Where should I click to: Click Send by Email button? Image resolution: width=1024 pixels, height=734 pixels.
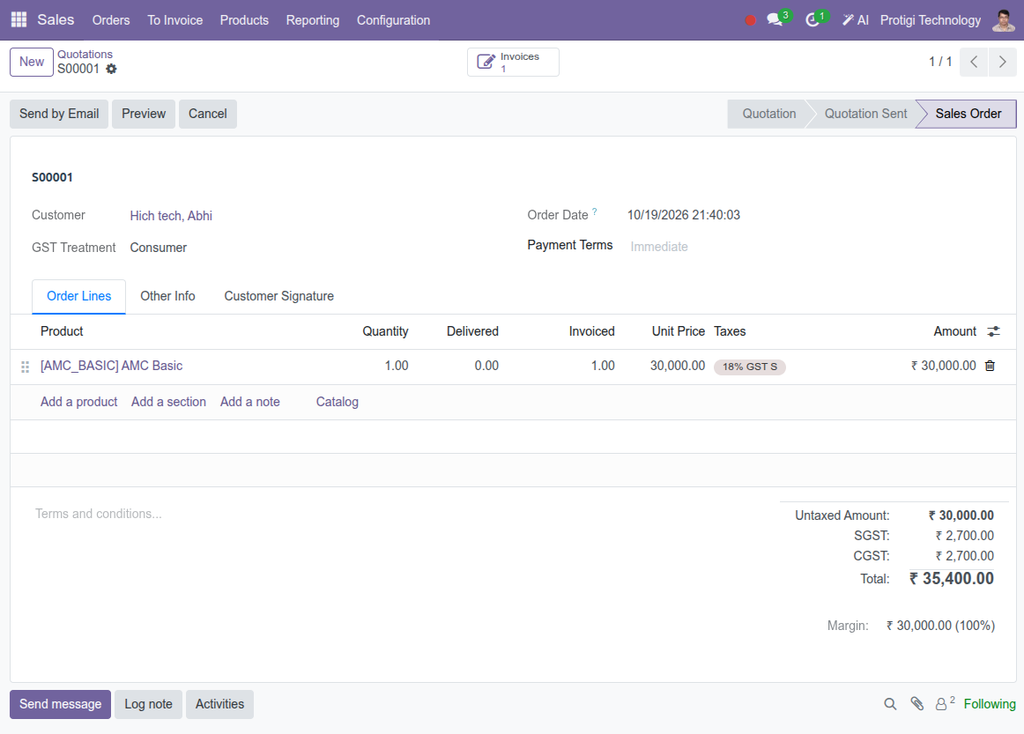pyautogui.click(x=59, y=114)
